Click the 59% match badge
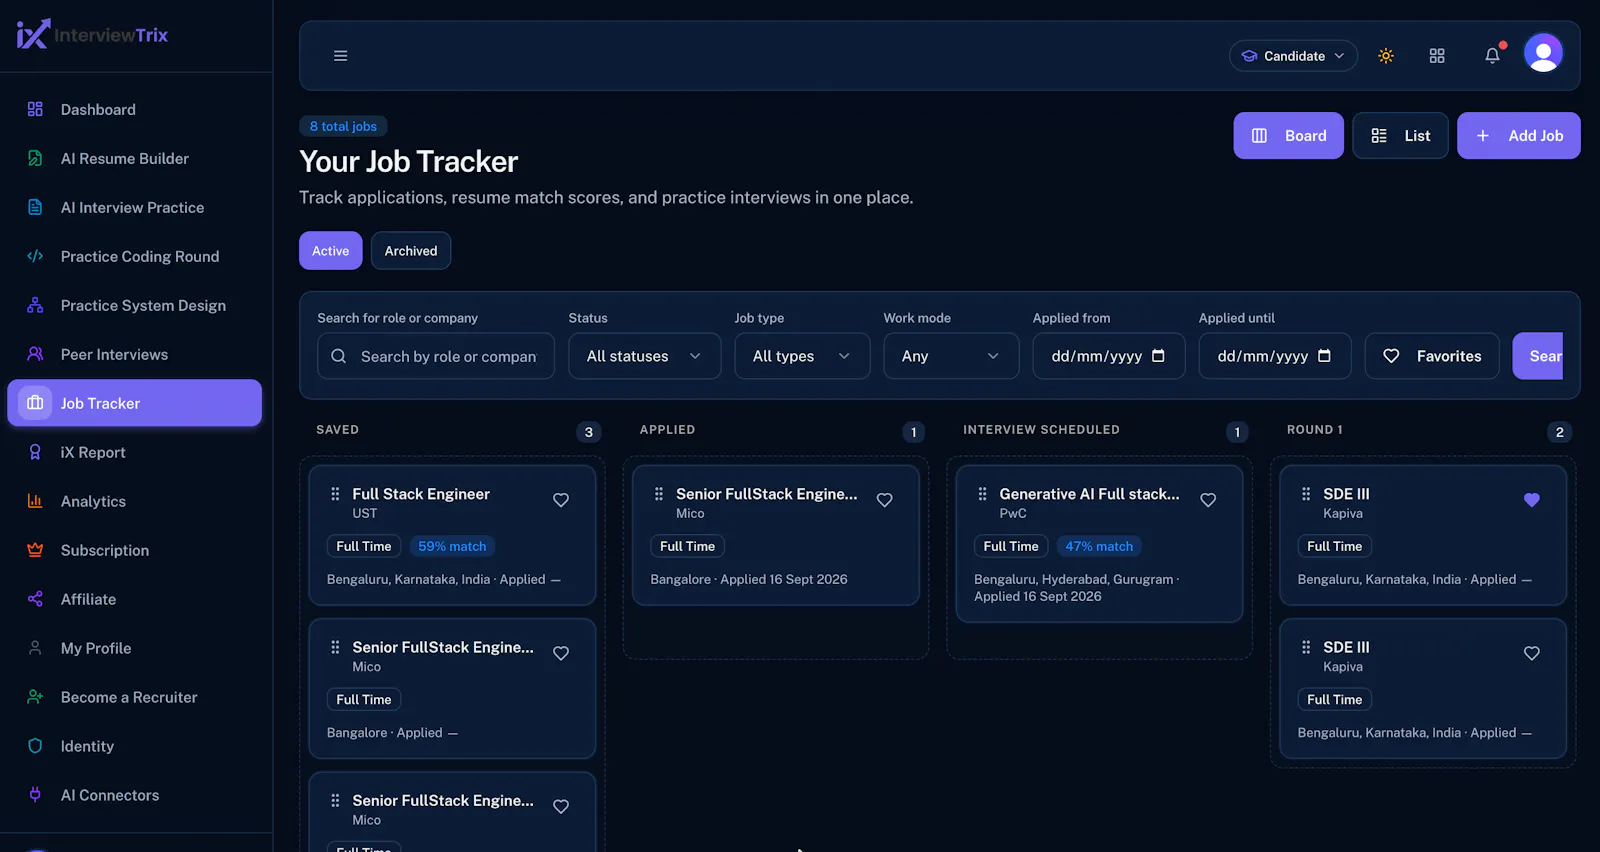Screen dimensions: 1600x852 coord(452,547)
